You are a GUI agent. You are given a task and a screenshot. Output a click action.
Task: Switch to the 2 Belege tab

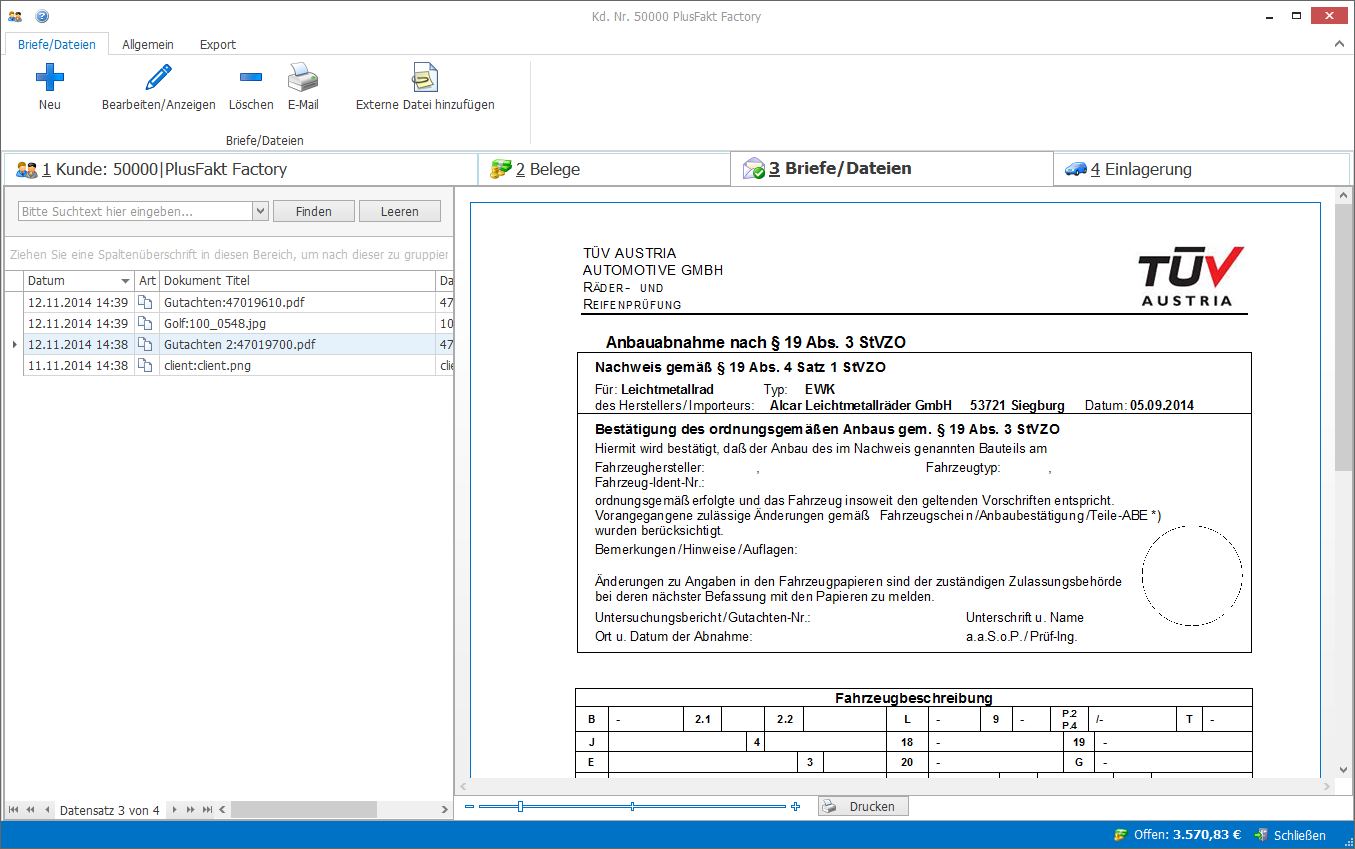point(604,169)
